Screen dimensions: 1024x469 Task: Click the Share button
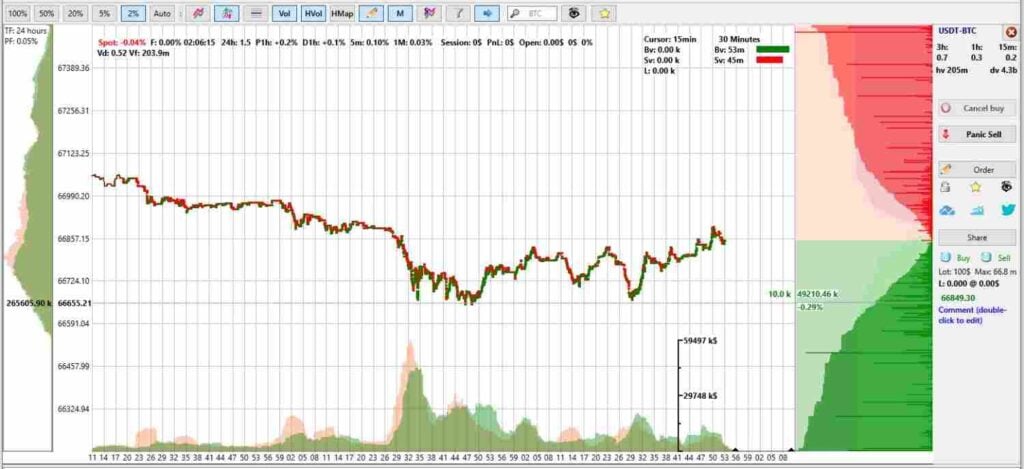pyautogui.click(x=977, y=237)
